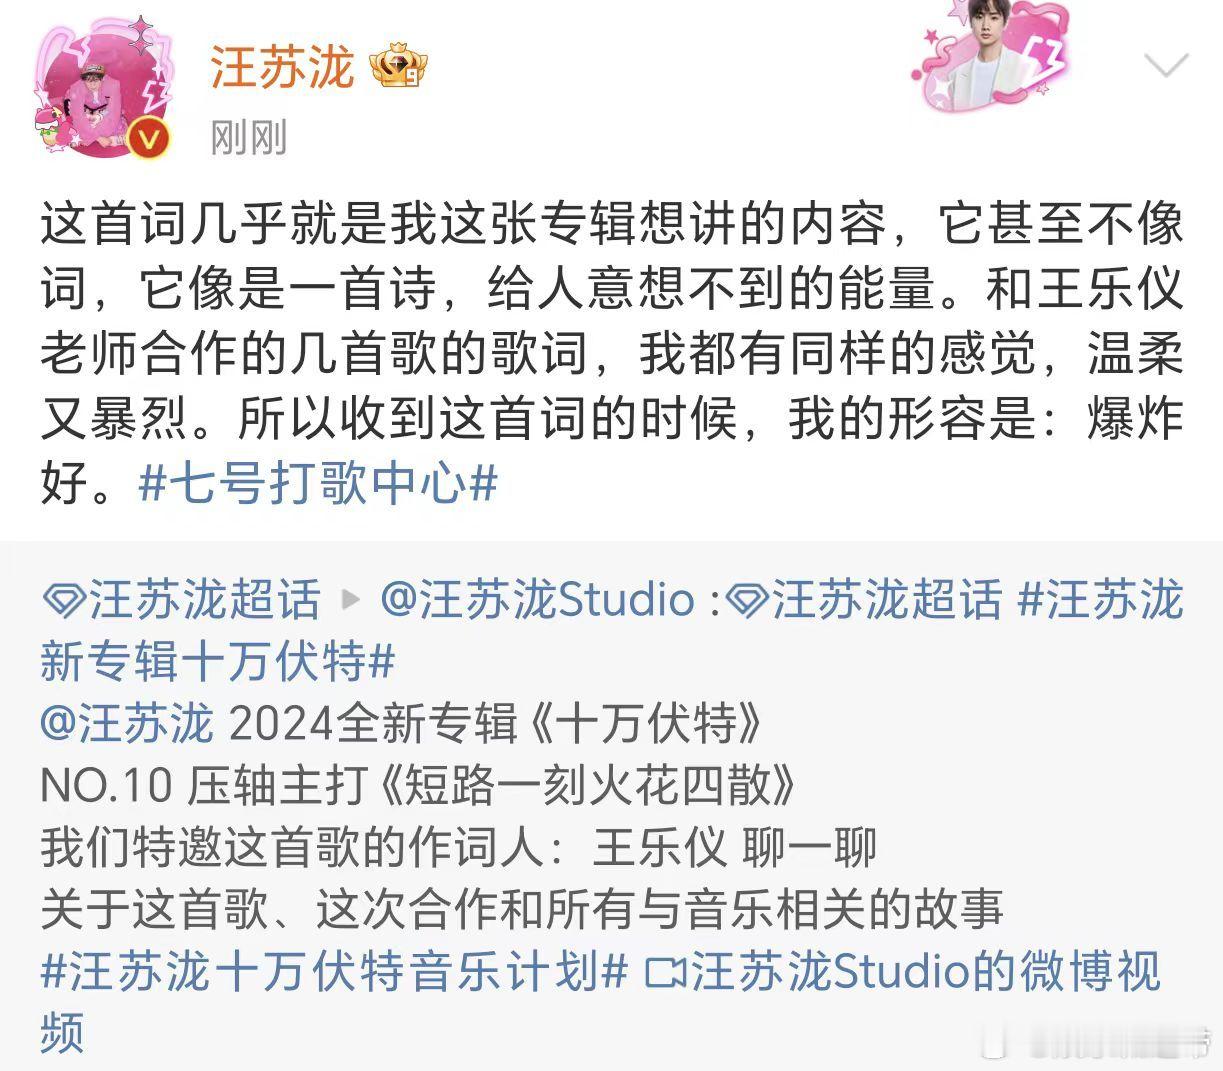Click the gray triangle arrow separator
The height and width of the screenshot is (1071, 1223).
click(351, 600)
